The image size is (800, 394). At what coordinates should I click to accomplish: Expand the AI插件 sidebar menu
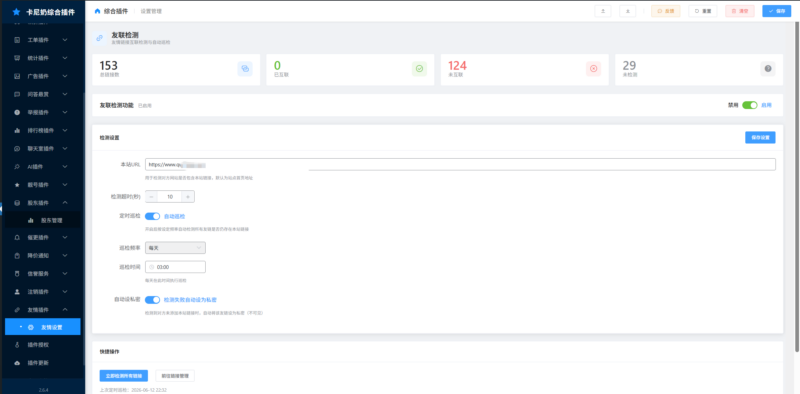[x=41, y=166]
